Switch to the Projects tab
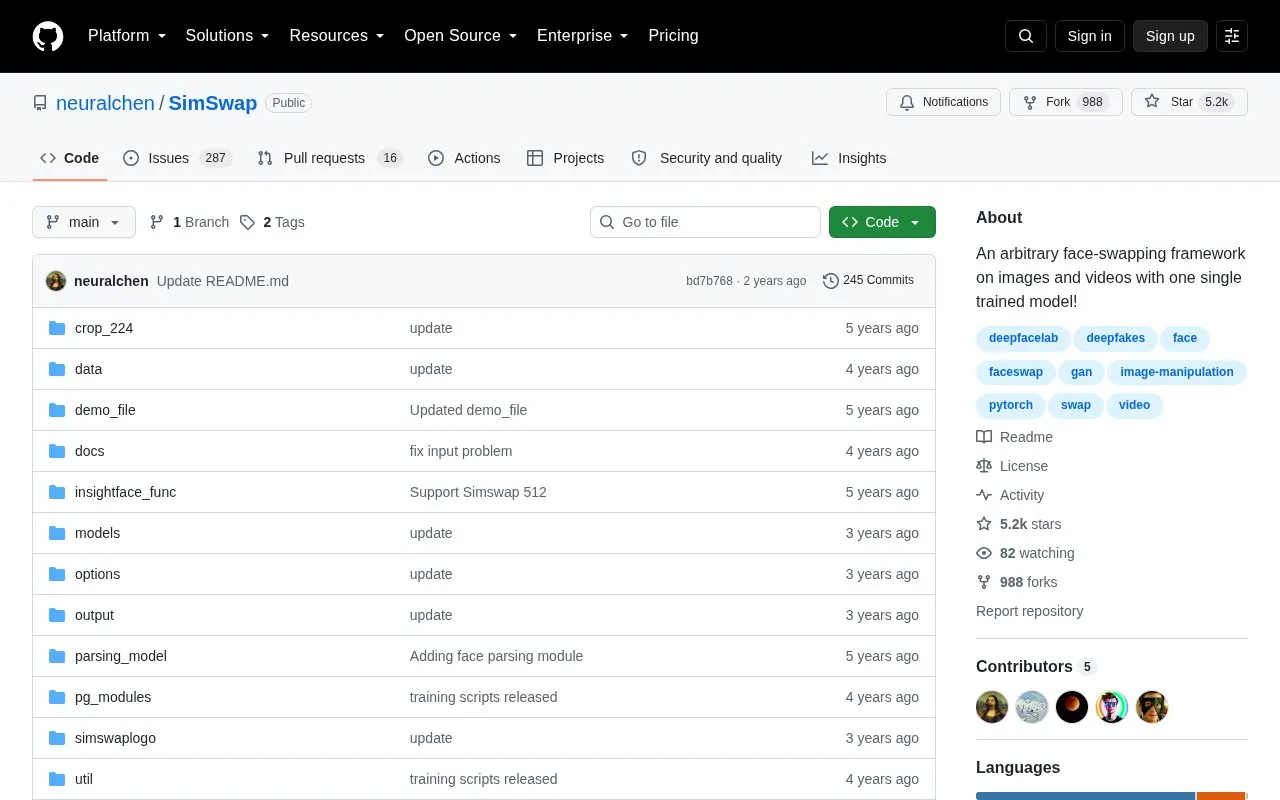Viewport: 1280px width, 800px height. coord(565,158)
